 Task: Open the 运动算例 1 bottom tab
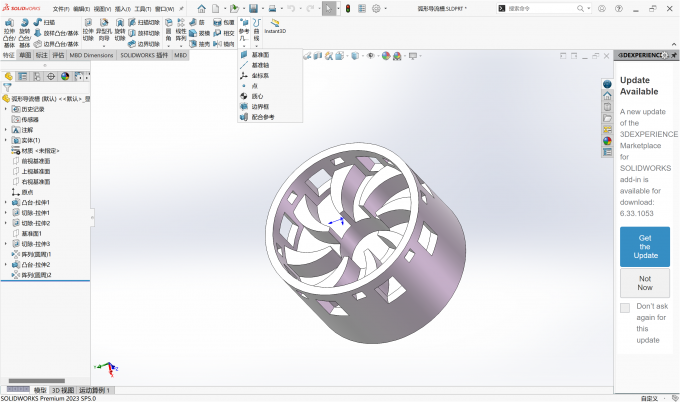pyautogui.click(x=94, y=390)
